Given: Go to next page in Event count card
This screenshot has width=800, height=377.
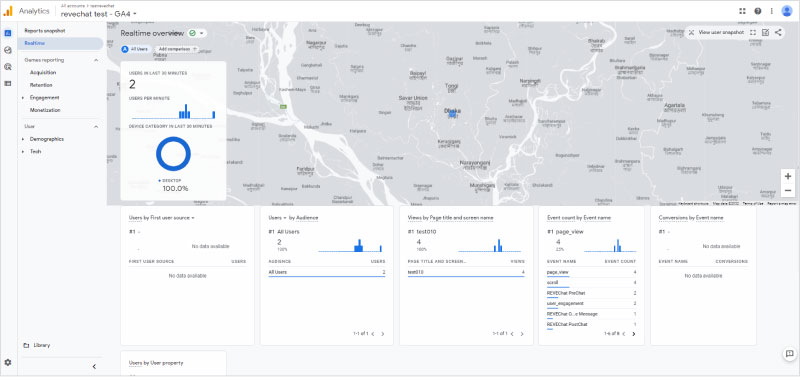Looking at the screenshot, I should coord(634,334).
